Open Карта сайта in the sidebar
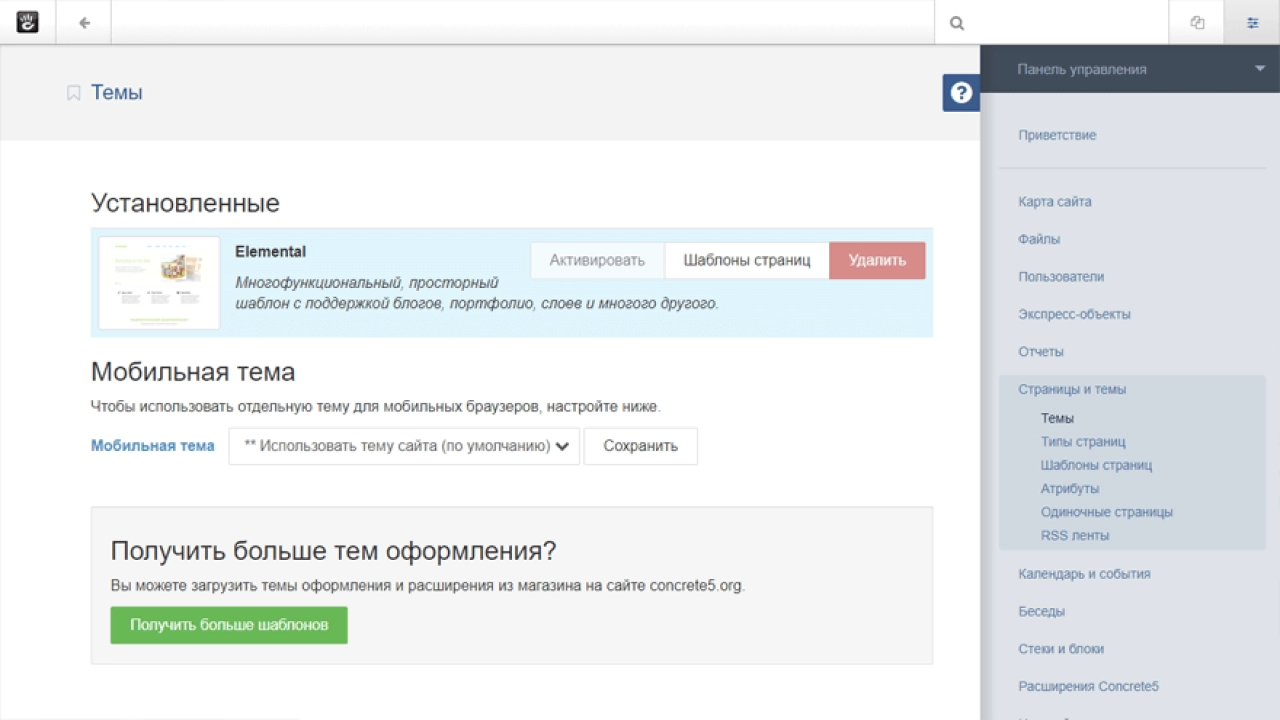 tap(1055, 202)
